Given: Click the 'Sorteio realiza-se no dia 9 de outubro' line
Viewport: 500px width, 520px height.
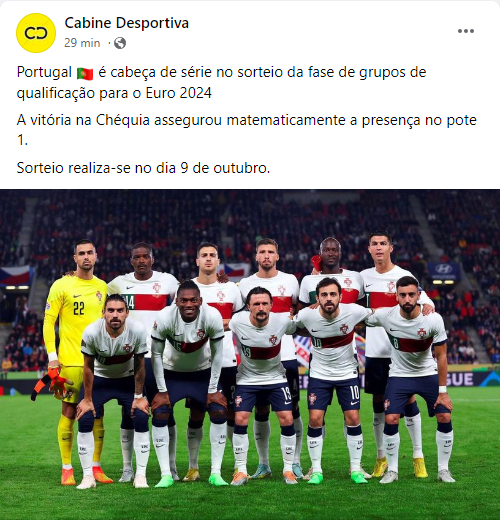Looking at the screenshot, I should click(x=143, y=168).
